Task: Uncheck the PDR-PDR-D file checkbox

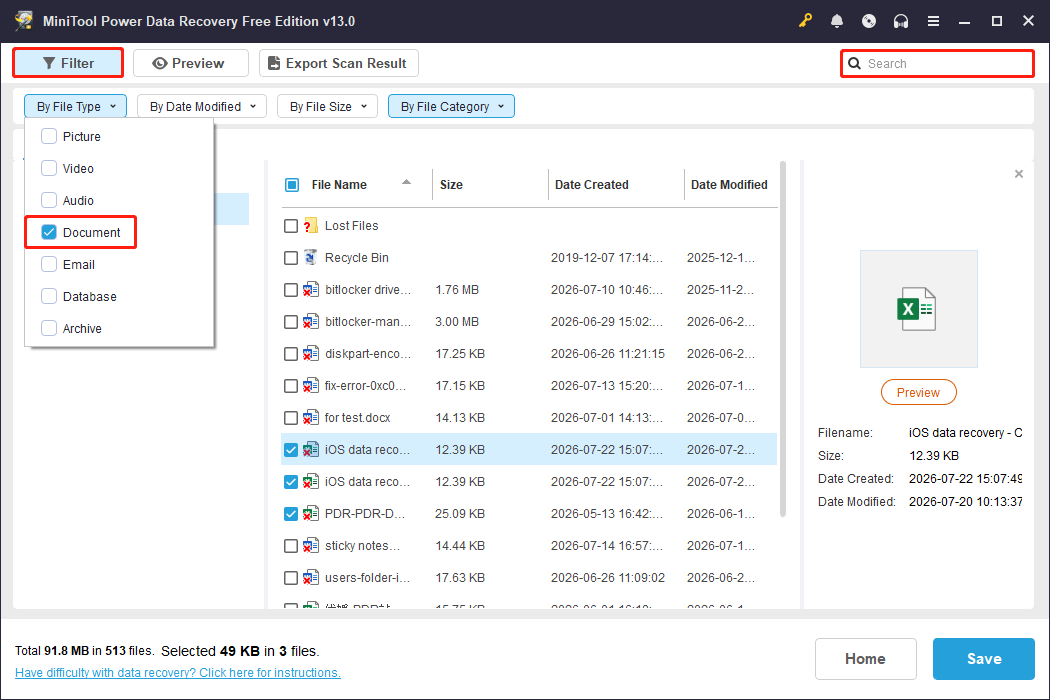Action: [291, 514]
